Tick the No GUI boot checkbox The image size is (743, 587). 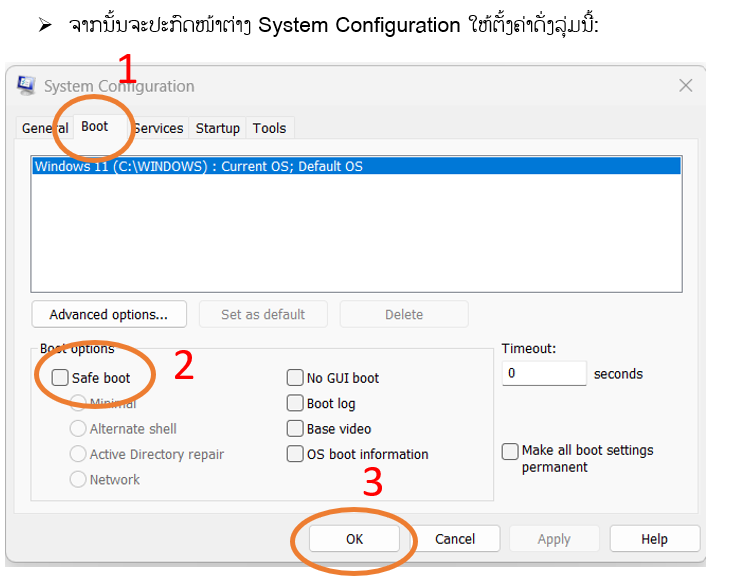click(x=295, y=378)
